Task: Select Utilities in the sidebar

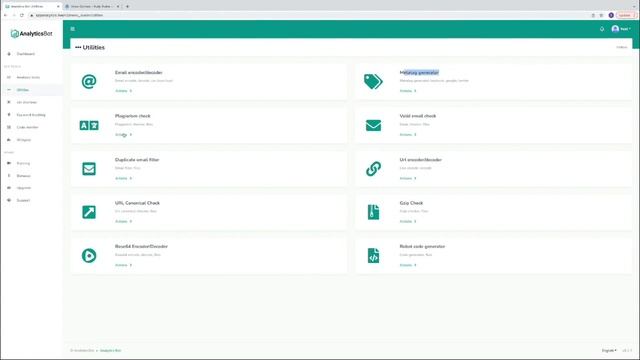Action: 23,90
